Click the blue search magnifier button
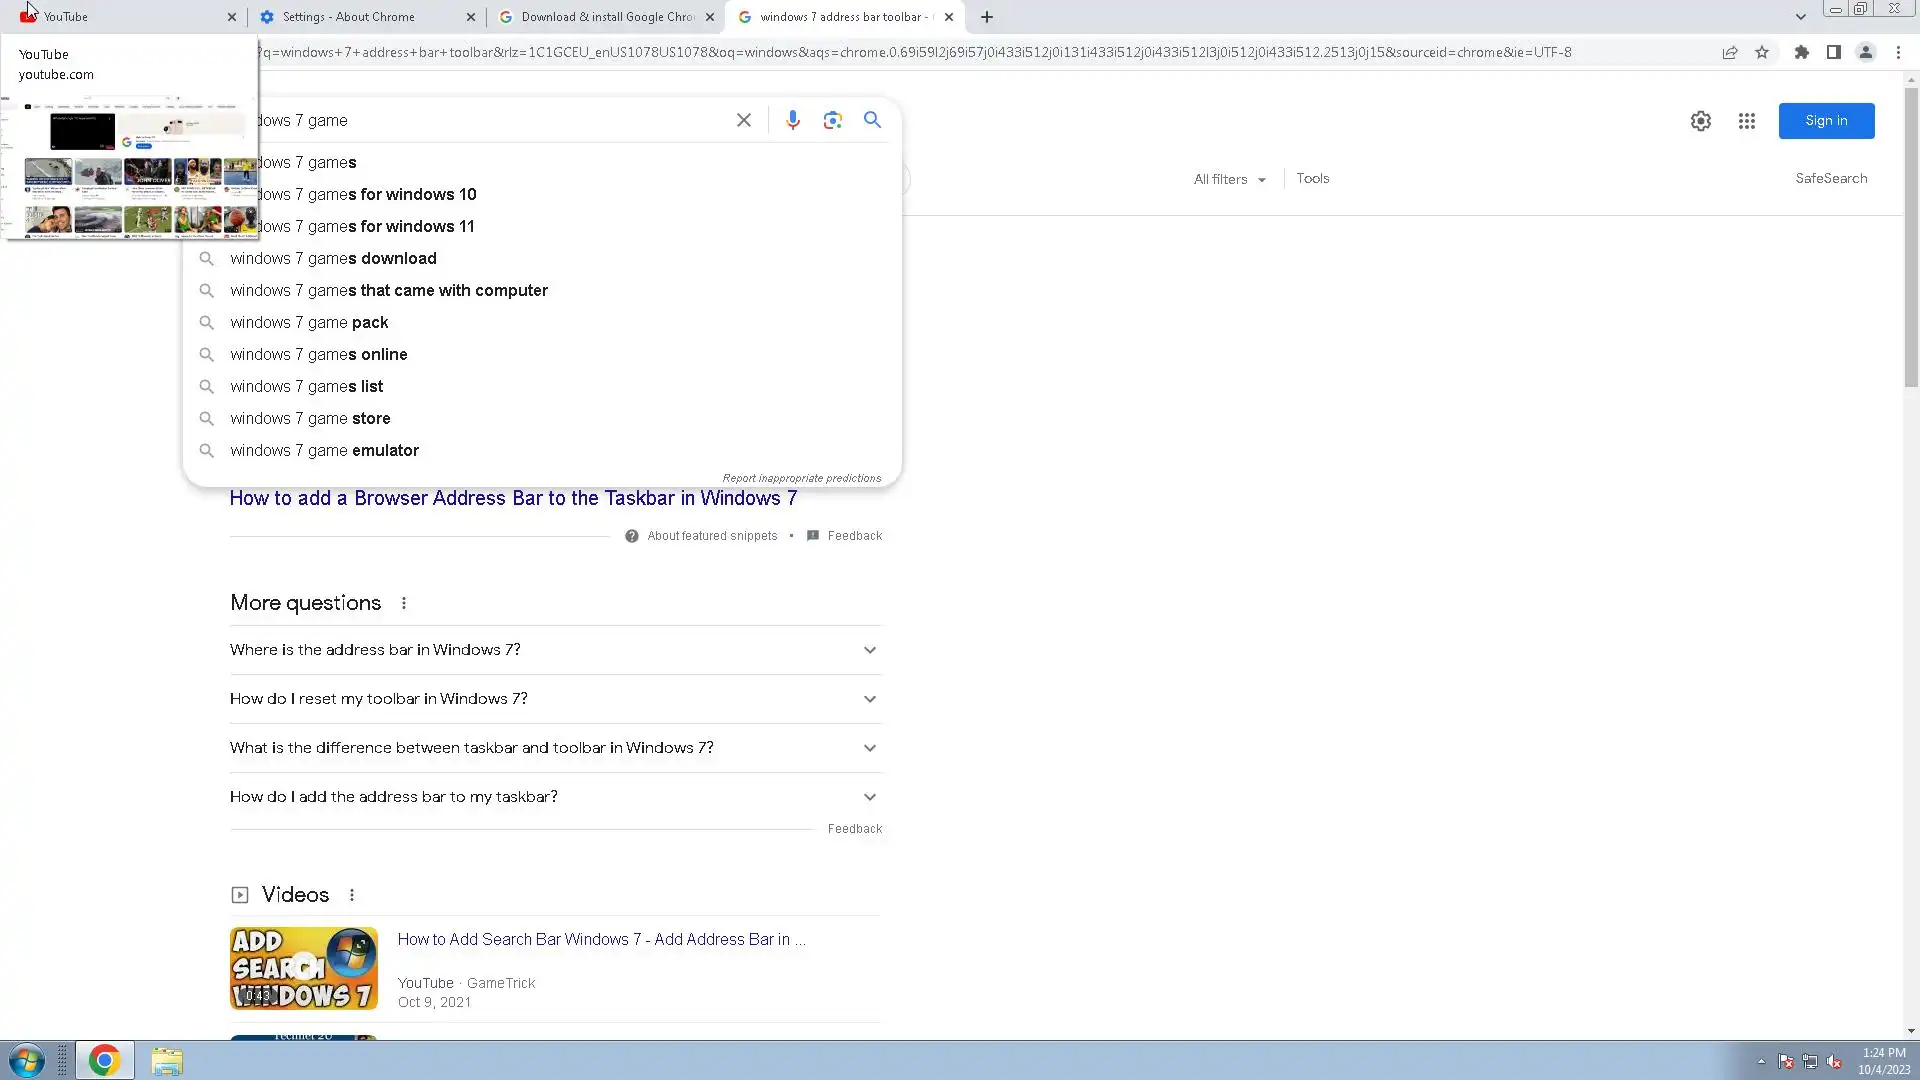This screenshot has height=1080, width=1920. (872, 120)
